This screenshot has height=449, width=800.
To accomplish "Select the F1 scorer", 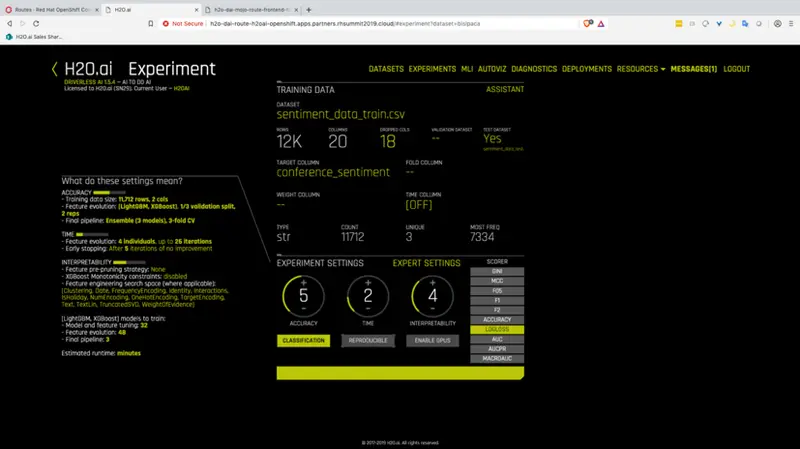I will pyautogui.click(x=497, y=301).
